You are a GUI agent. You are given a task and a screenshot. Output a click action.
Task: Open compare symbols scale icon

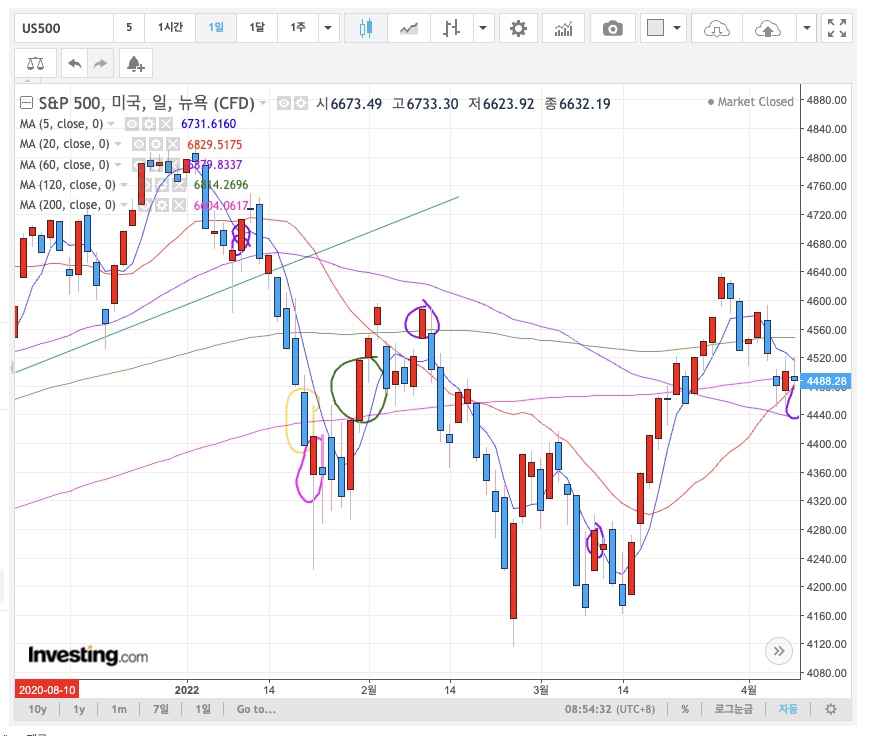click(x=36, y=64)
